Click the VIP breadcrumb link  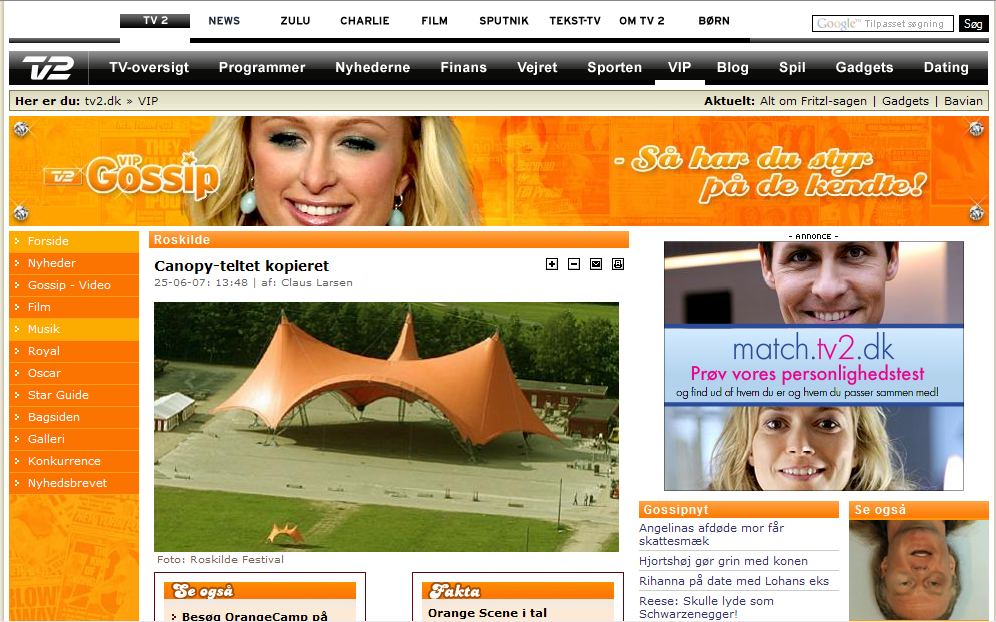(148, 101)
